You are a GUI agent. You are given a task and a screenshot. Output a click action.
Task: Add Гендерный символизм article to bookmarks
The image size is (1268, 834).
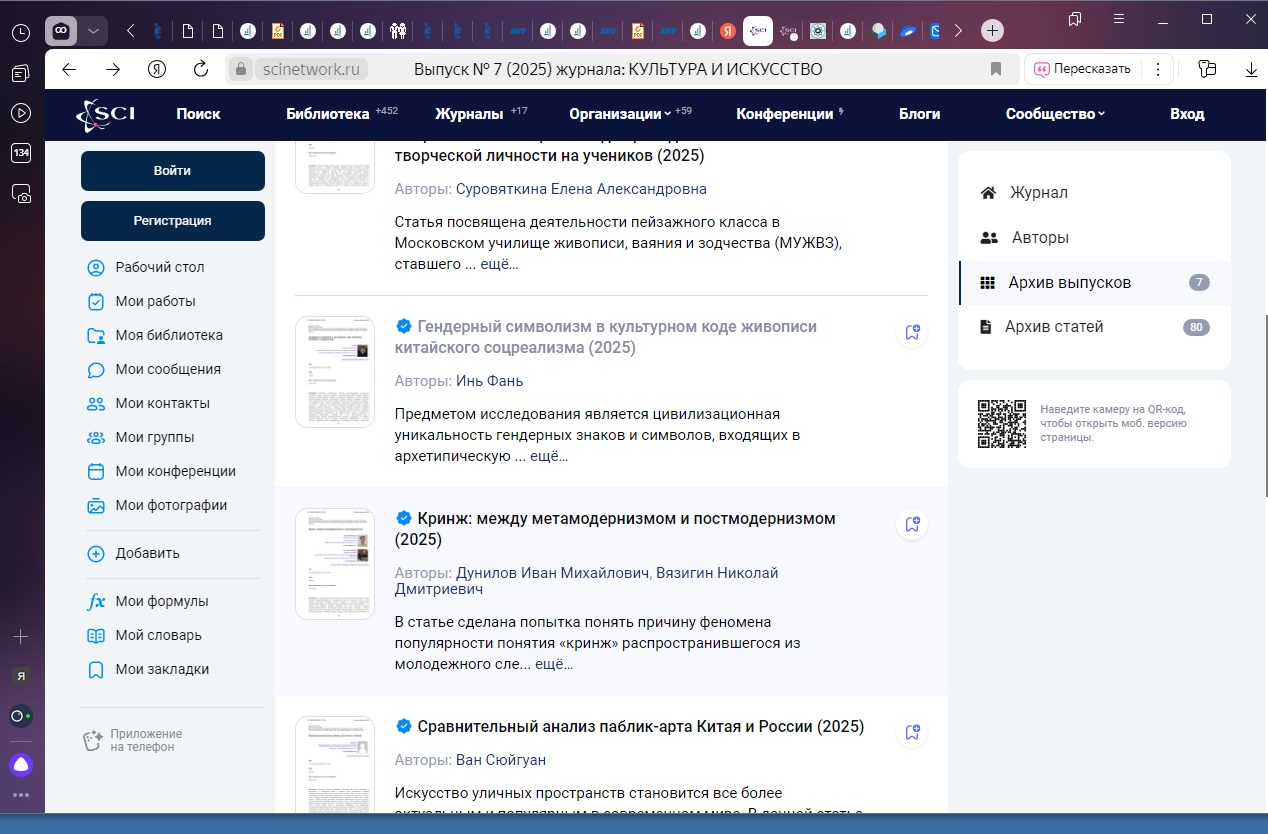[x=911, y=332]
